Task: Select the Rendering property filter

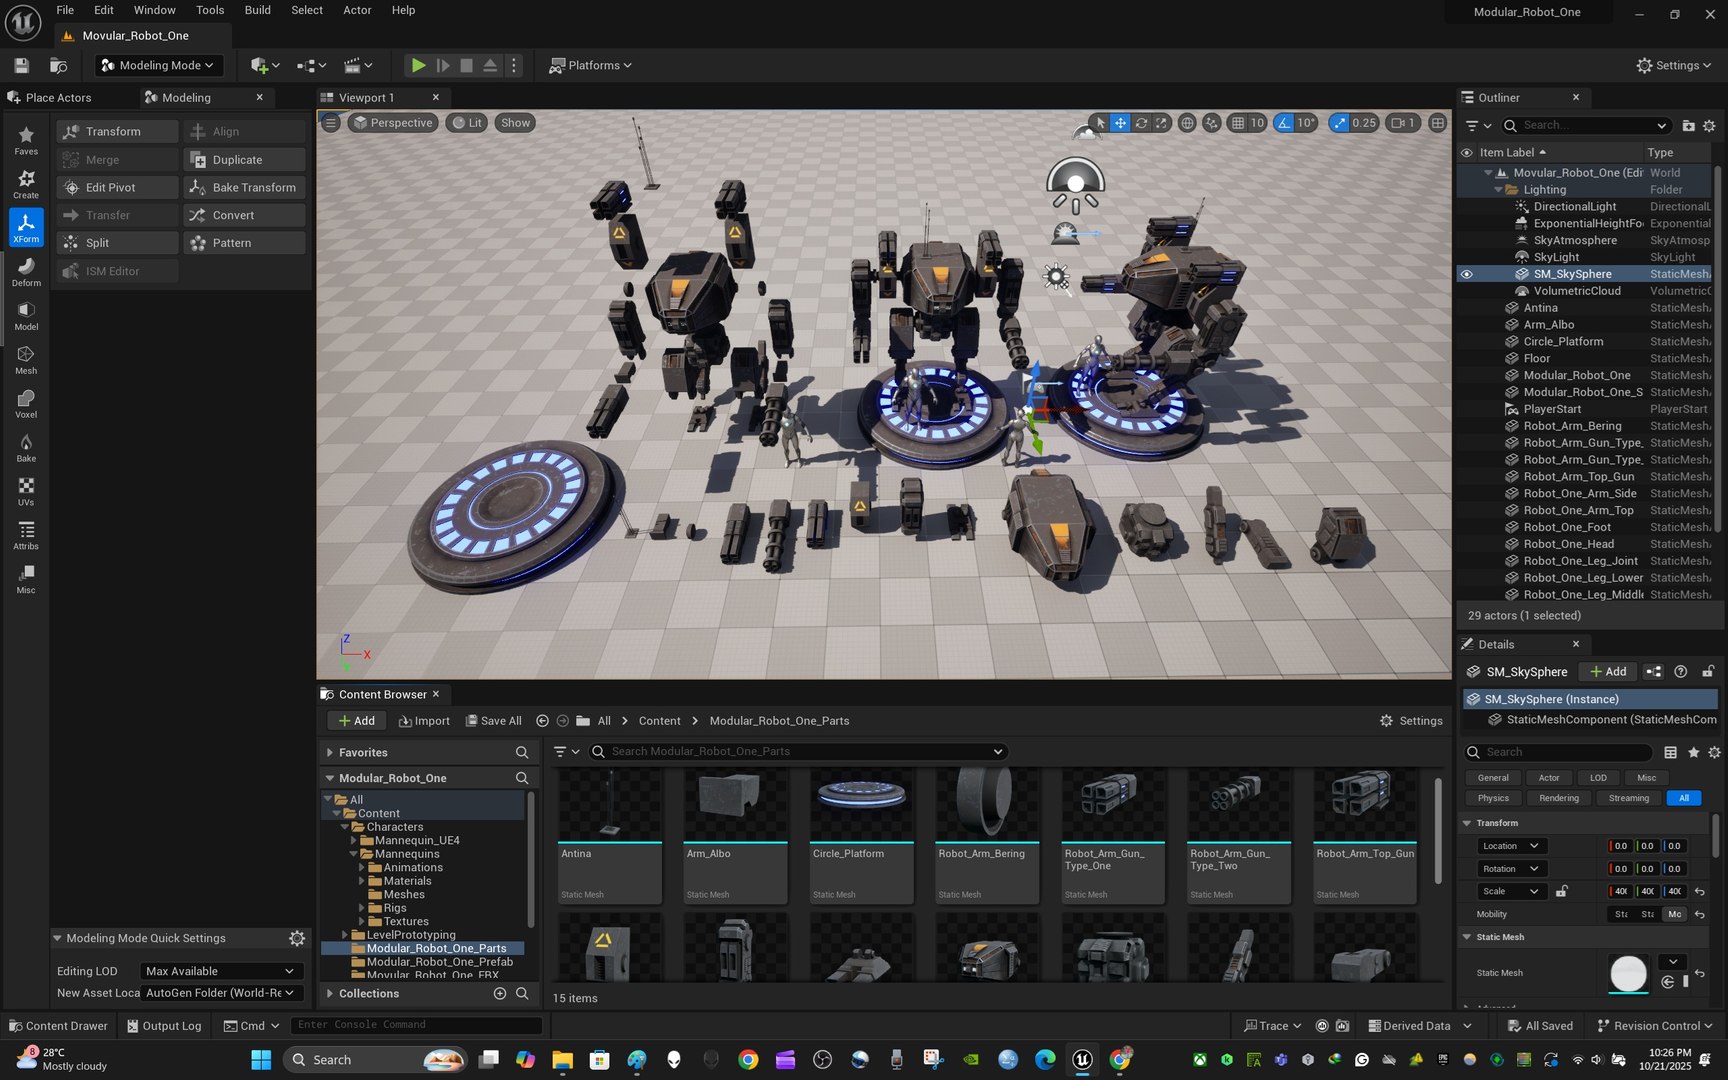Action: pyautogui.click(x=1559, y=798)
